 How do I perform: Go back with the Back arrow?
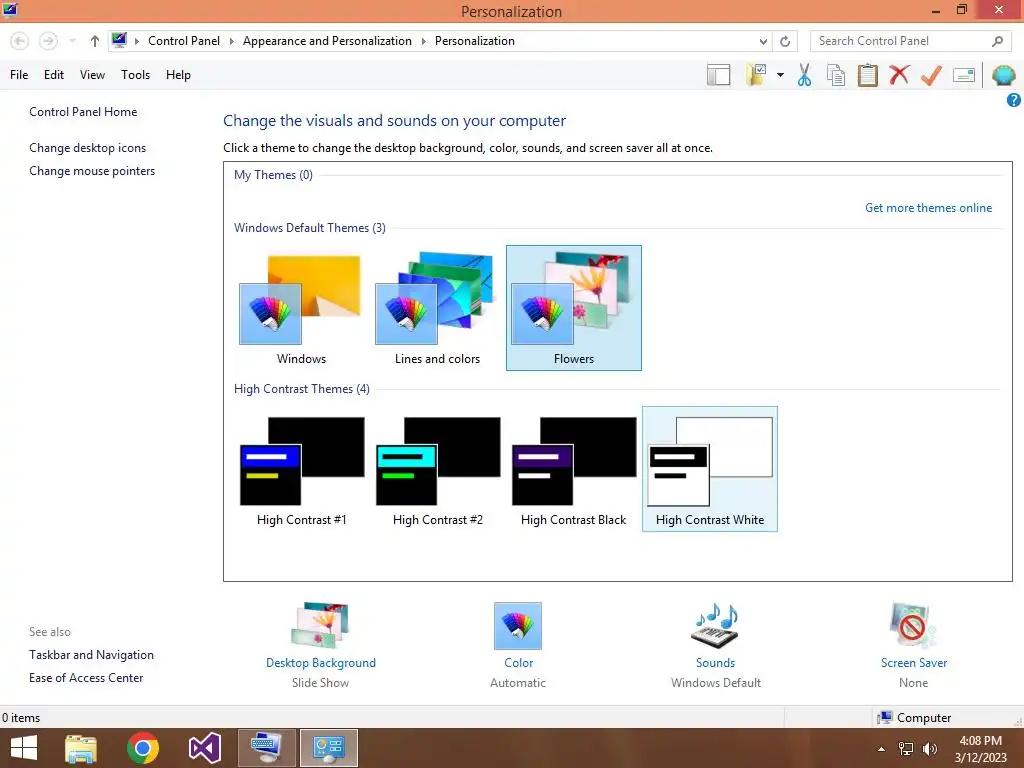click(20, 41)
